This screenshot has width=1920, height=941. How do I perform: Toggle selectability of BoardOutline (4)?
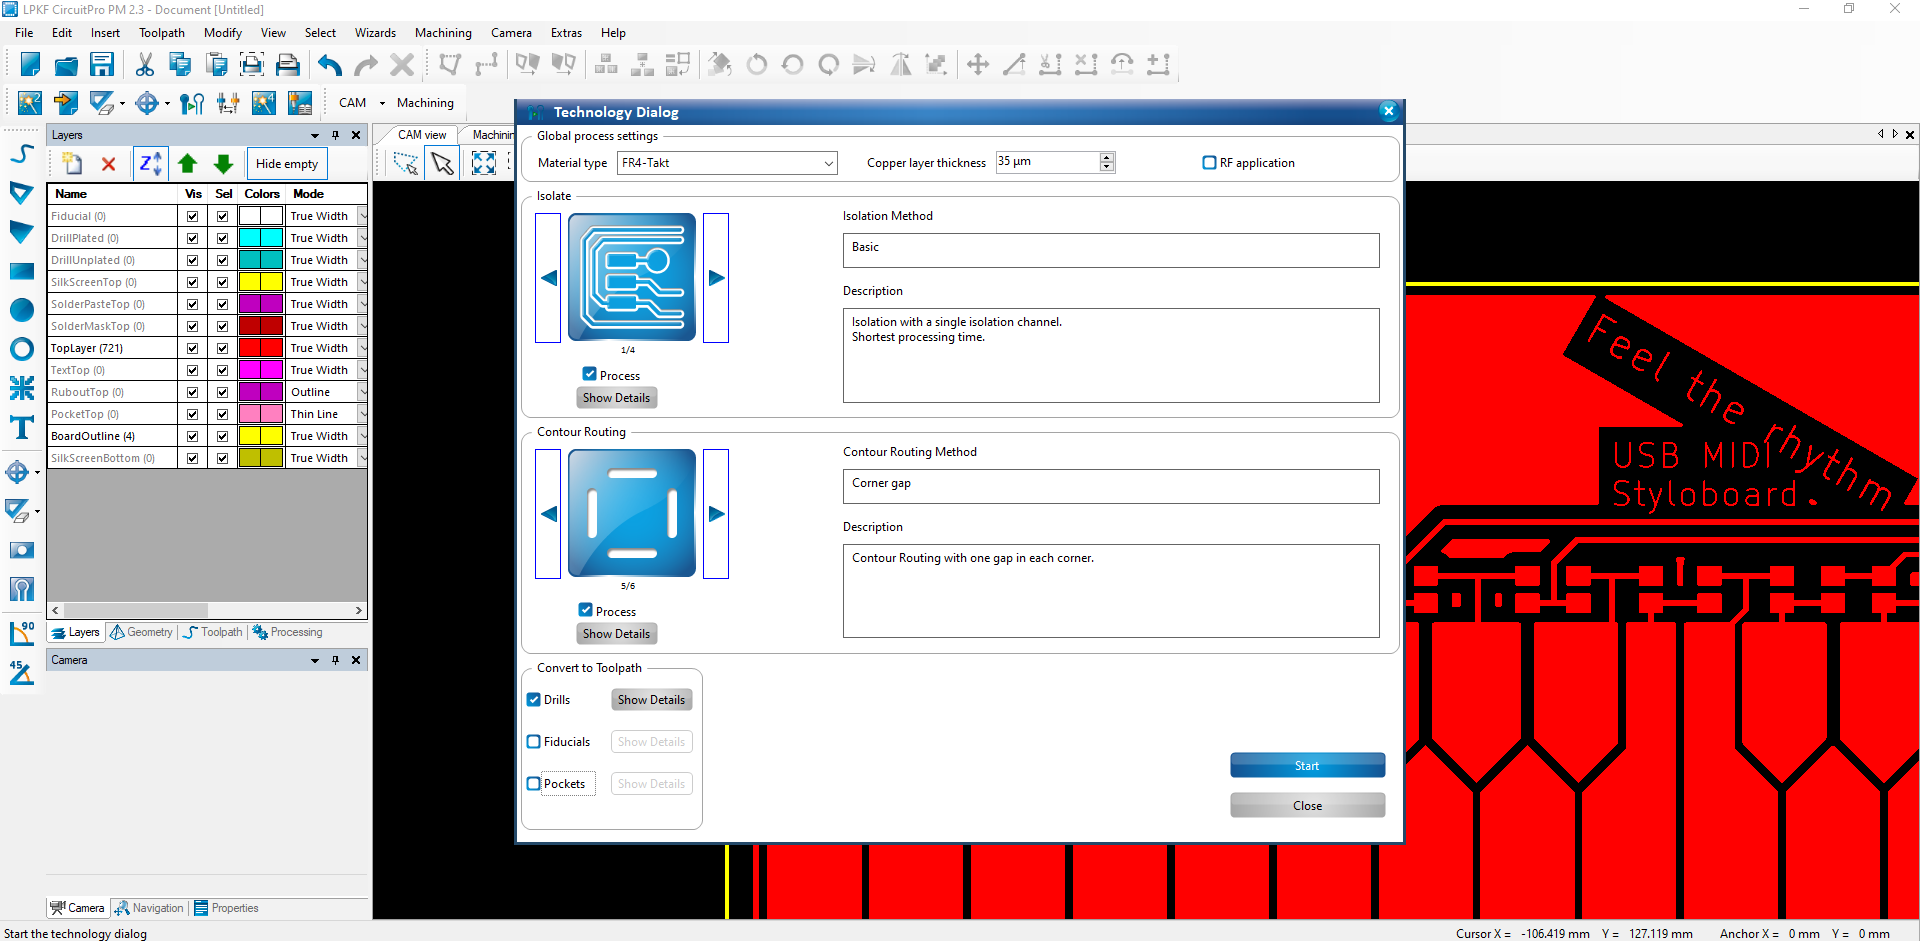pyautogui.click(x=222, y=436)
